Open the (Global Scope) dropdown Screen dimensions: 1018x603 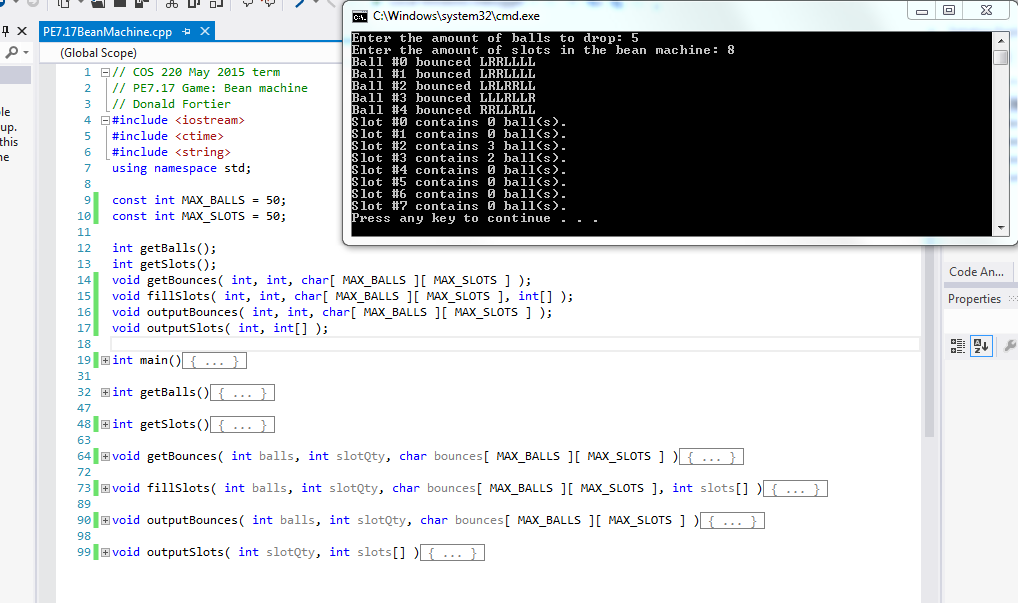(192, 53)
